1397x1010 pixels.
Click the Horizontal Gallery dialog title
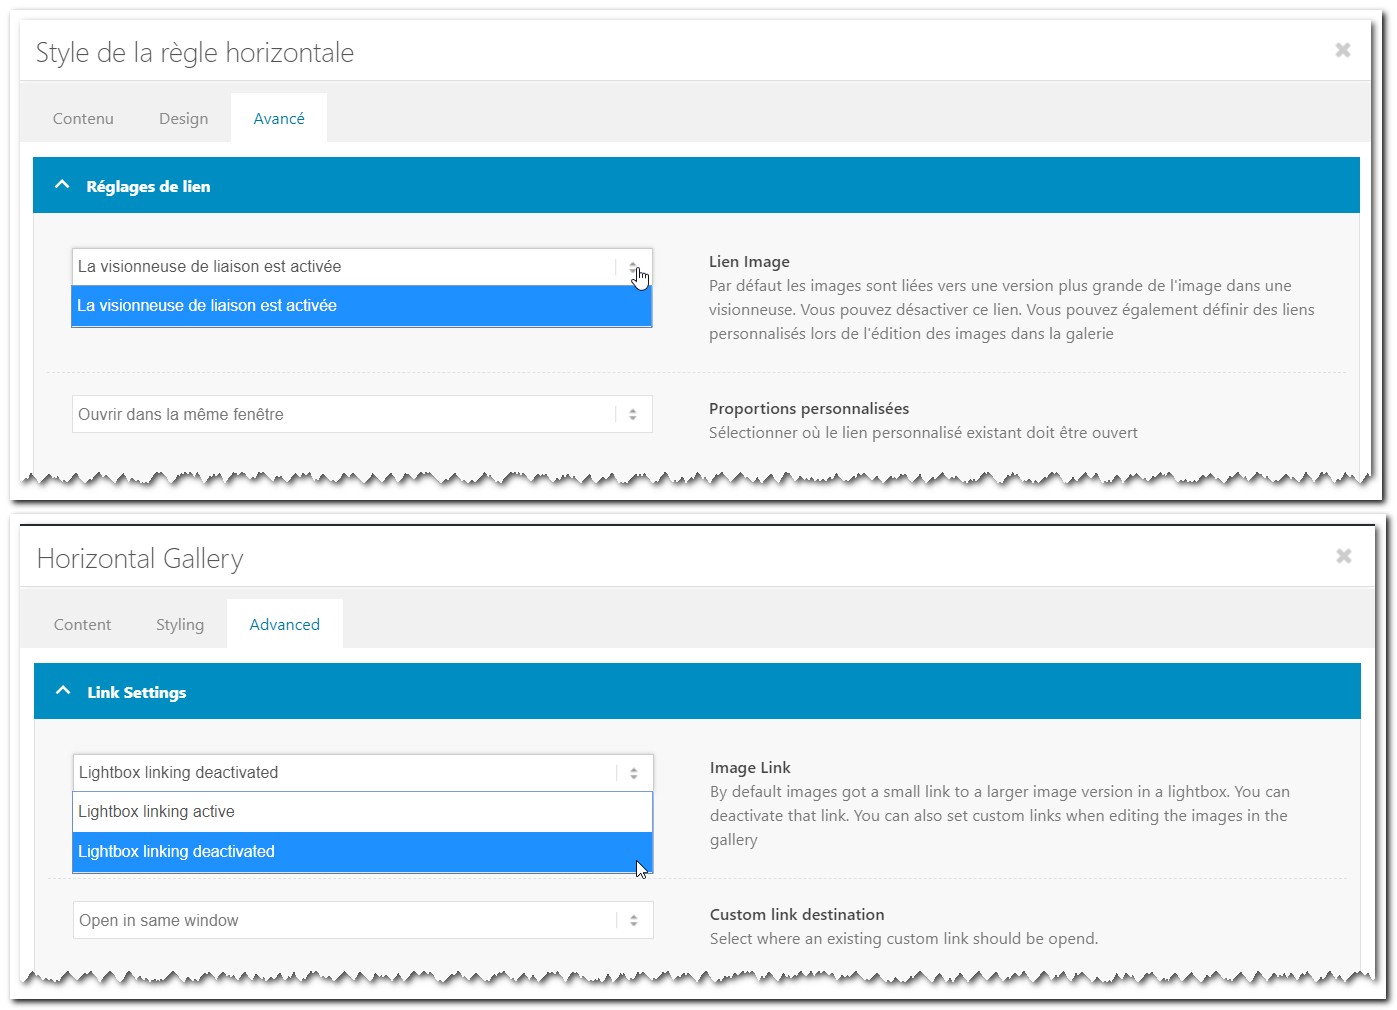tap(140, 558)
